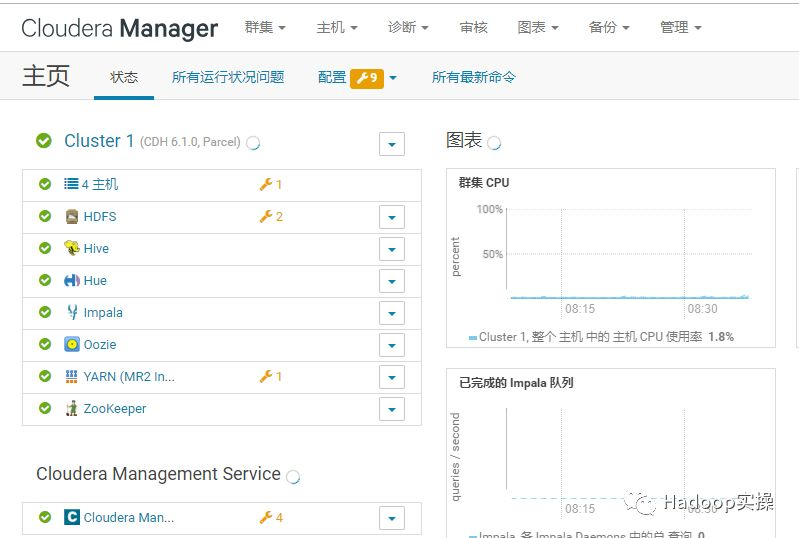Screen dimensions: 799x538
Task: Click the Hive bee icon
Action: [72, 248]
